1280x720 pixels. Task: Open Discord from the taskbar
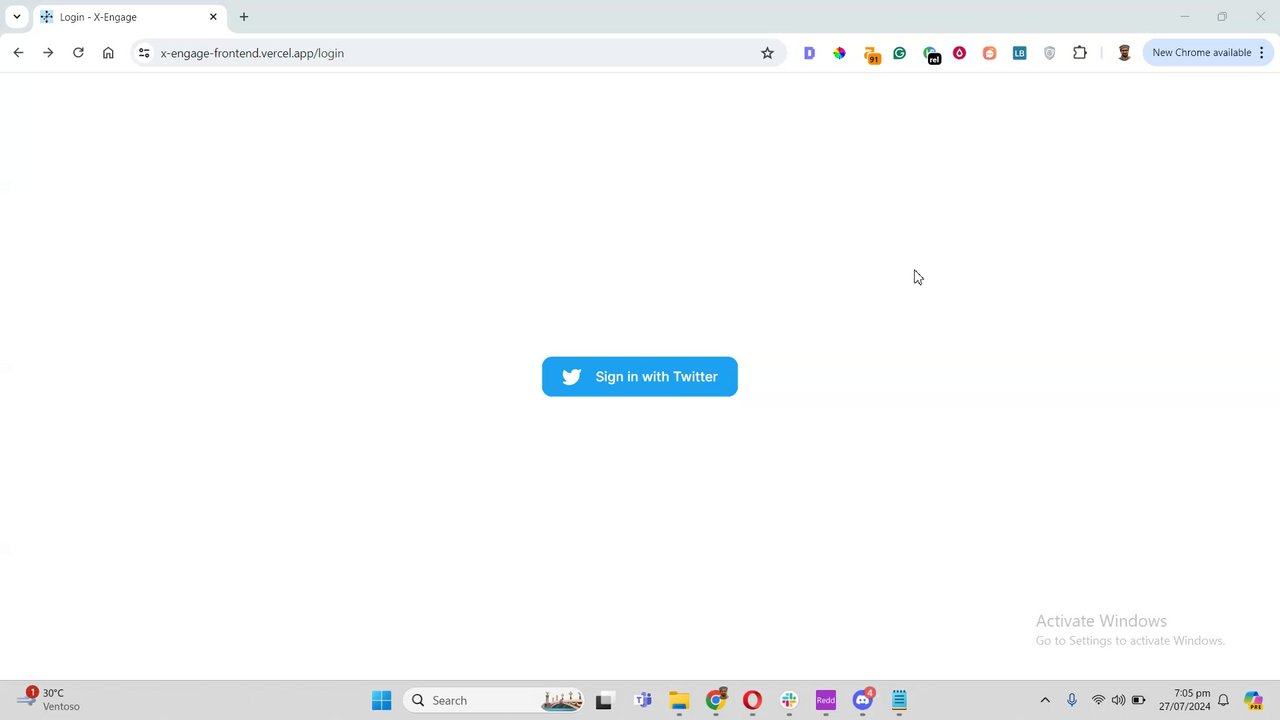pyautogui.click(x=863, y=700)
